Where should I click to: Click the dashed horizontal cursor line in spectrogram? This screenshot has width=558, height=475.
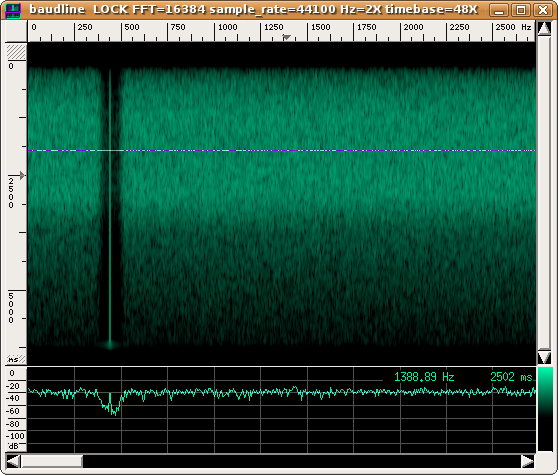[x=282, y=151]
